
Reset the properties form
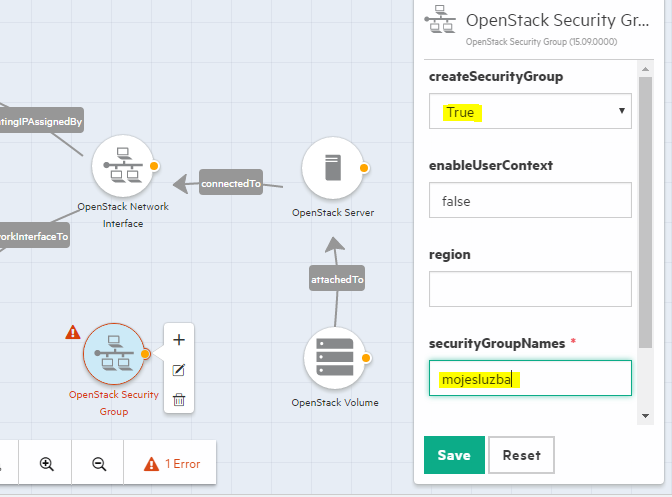(521, 455)
